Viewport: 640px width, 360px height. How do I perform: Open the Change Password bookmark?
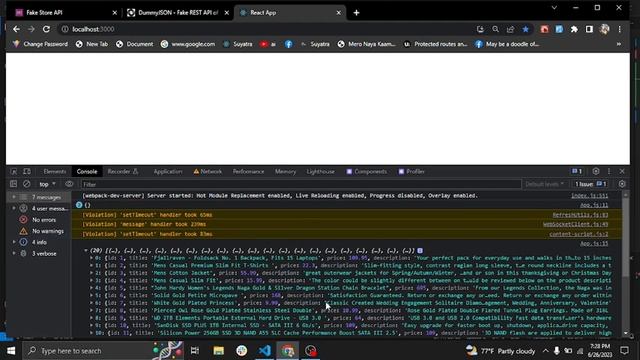(x=40, y=44)
